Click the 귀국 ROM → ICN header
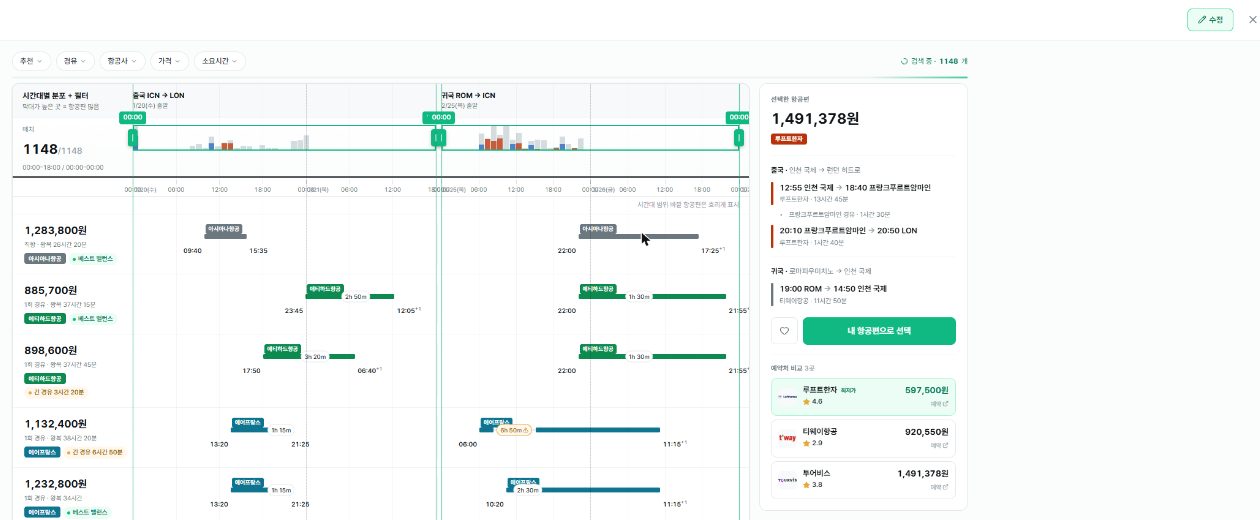The width and height of the screenshot is (1260, 520). 468,95
